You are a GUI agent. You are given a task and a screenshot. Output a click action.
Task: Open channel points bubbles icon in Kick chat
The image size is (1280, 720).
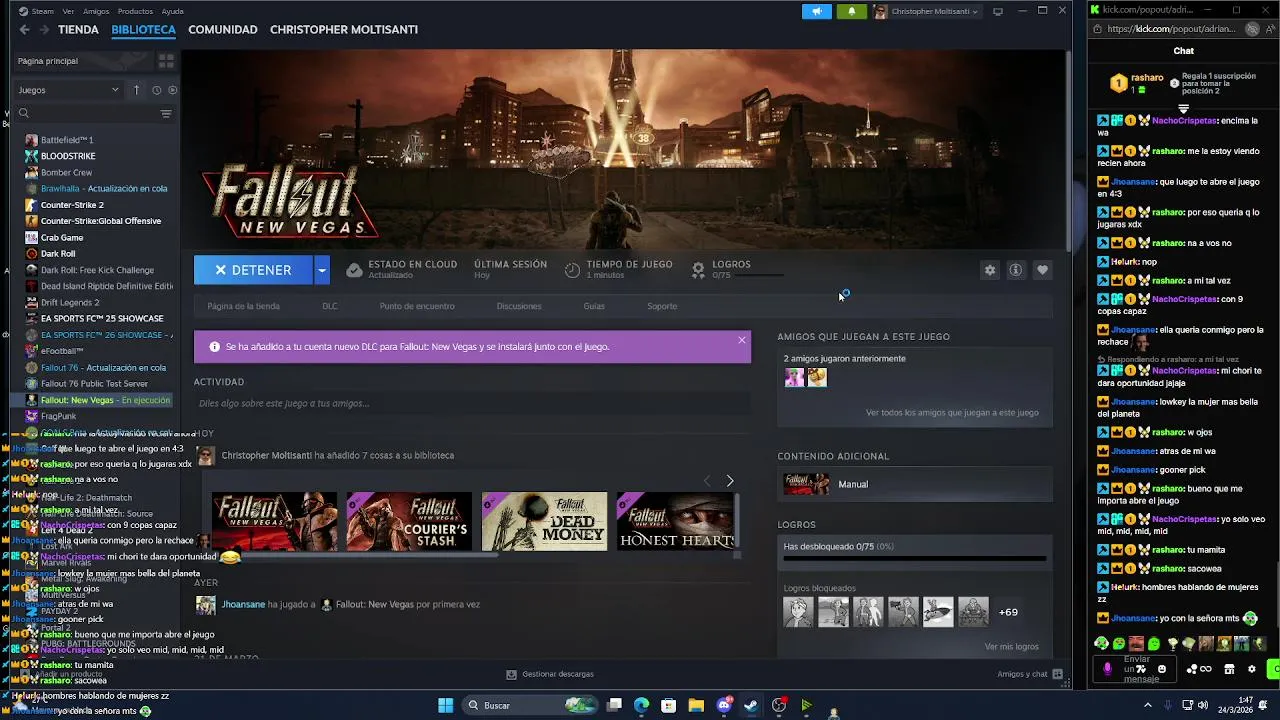click(1191, 669)
